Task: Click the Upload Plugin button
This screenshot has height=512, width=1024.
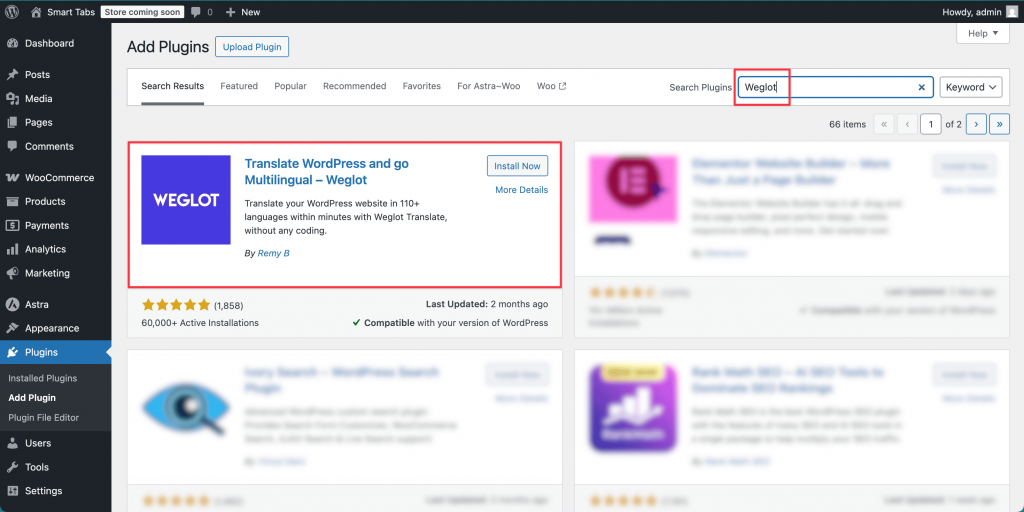Action: [252, 47]
